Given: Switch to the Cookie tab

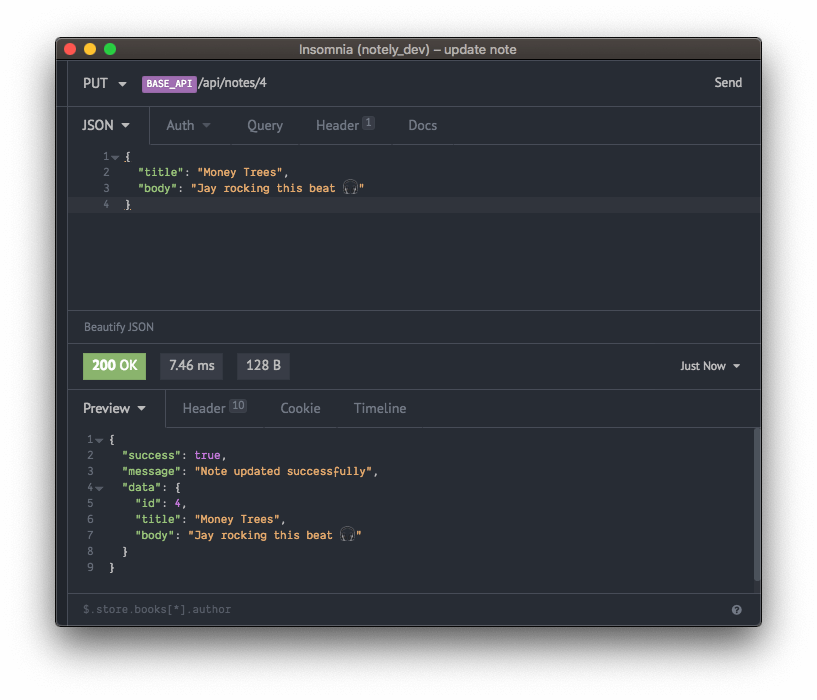Looking at the screenshot, I should (300, 408).
